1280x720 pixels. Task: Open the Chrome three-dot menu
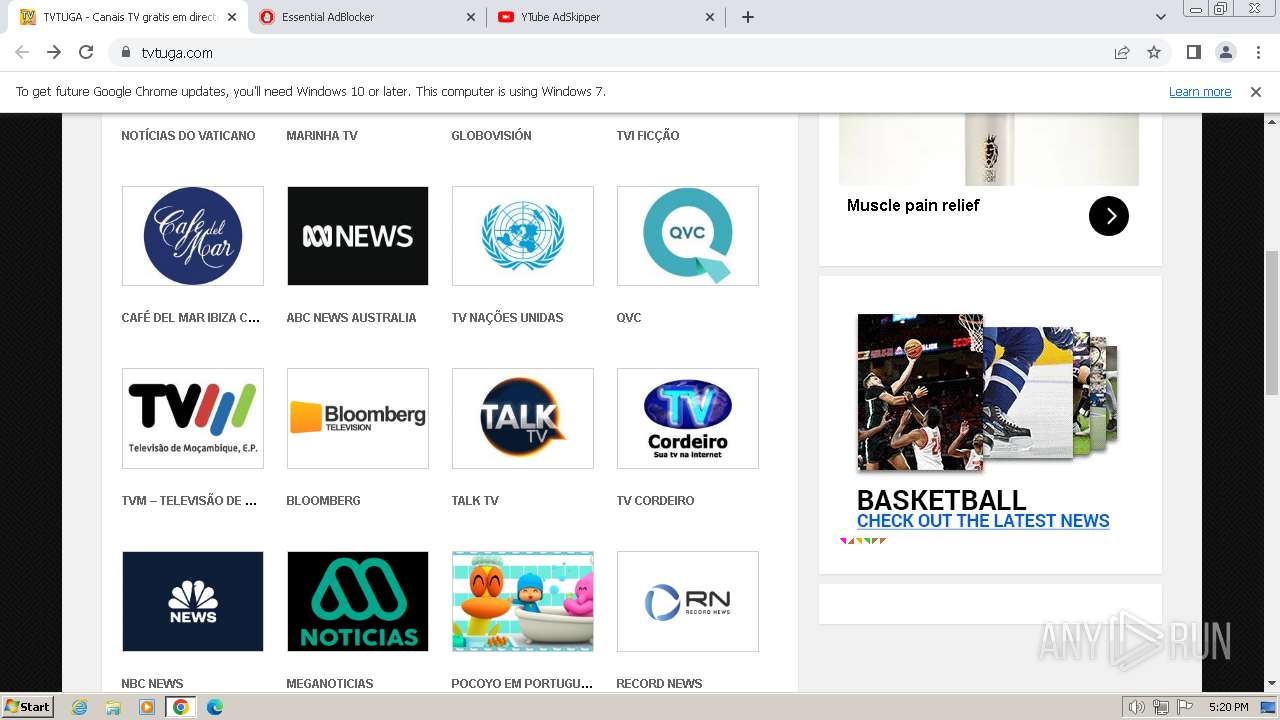[x=1257, y=52]
